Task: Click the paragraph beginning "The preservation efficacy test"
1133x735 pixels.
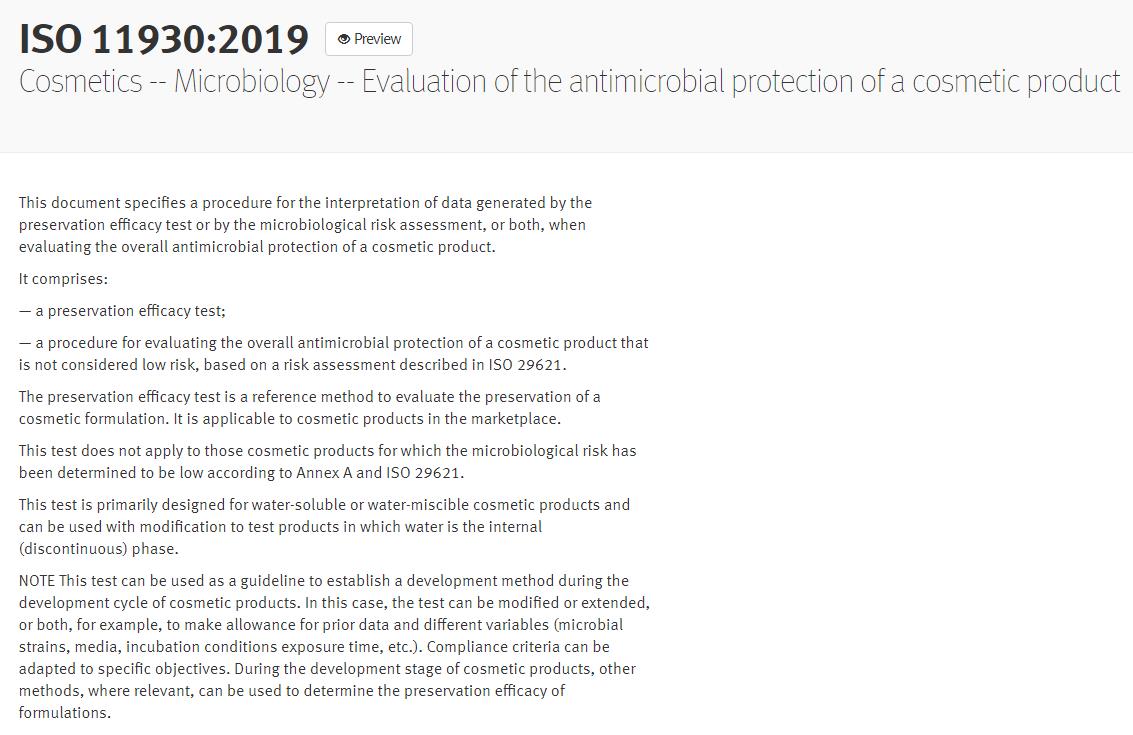Action: pos(310,407)
